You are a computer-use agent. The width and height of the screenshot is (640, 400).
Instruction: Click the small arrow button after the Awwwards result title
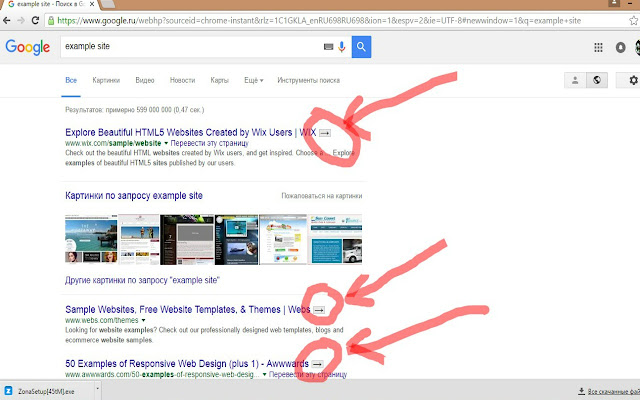click(x=318, y=364)
